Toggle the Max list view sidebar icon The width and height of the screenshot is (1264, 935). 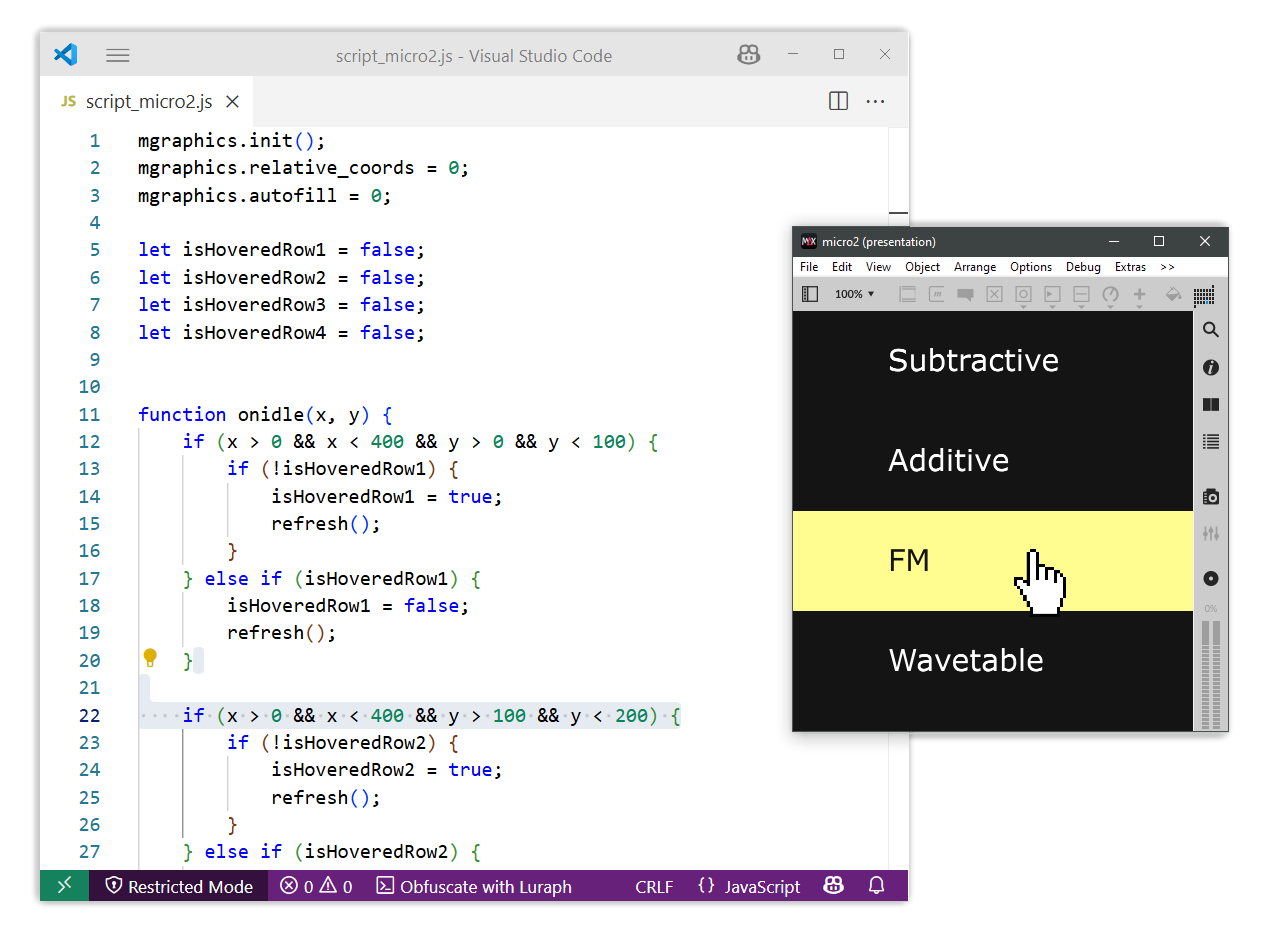pyautogui.click(x=1210, y=442)
